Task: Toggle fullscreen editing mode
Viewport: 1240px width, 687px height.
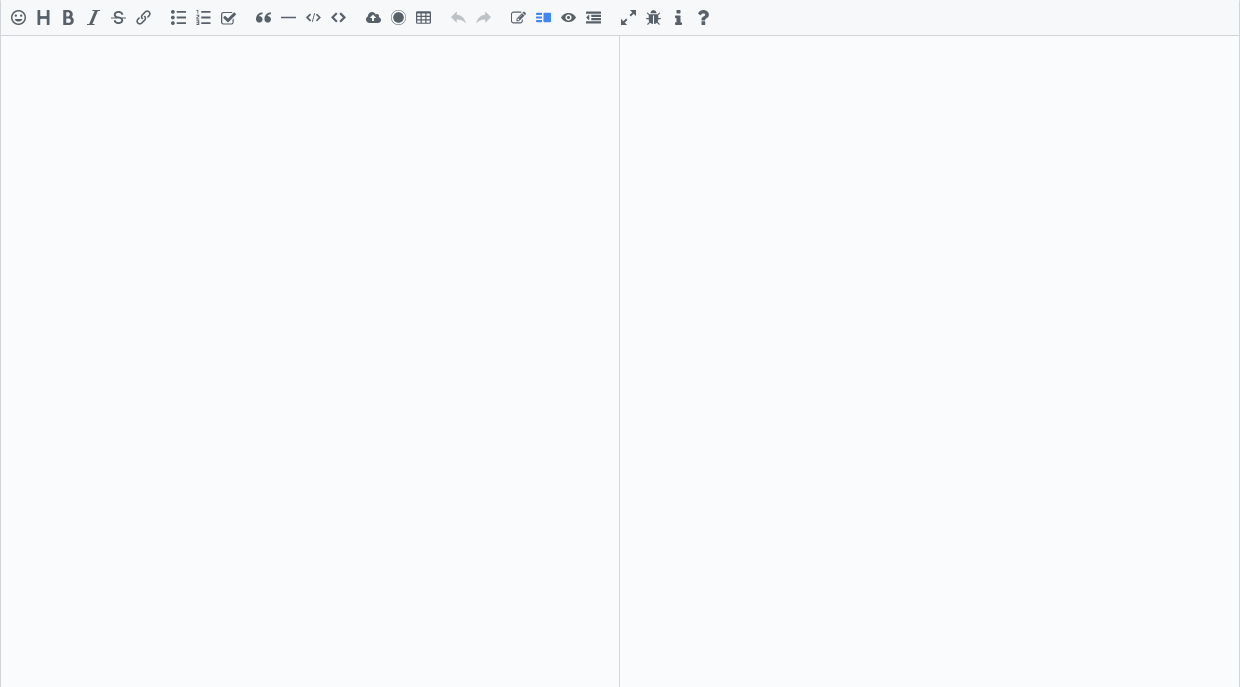Action: tap(628, 17)
